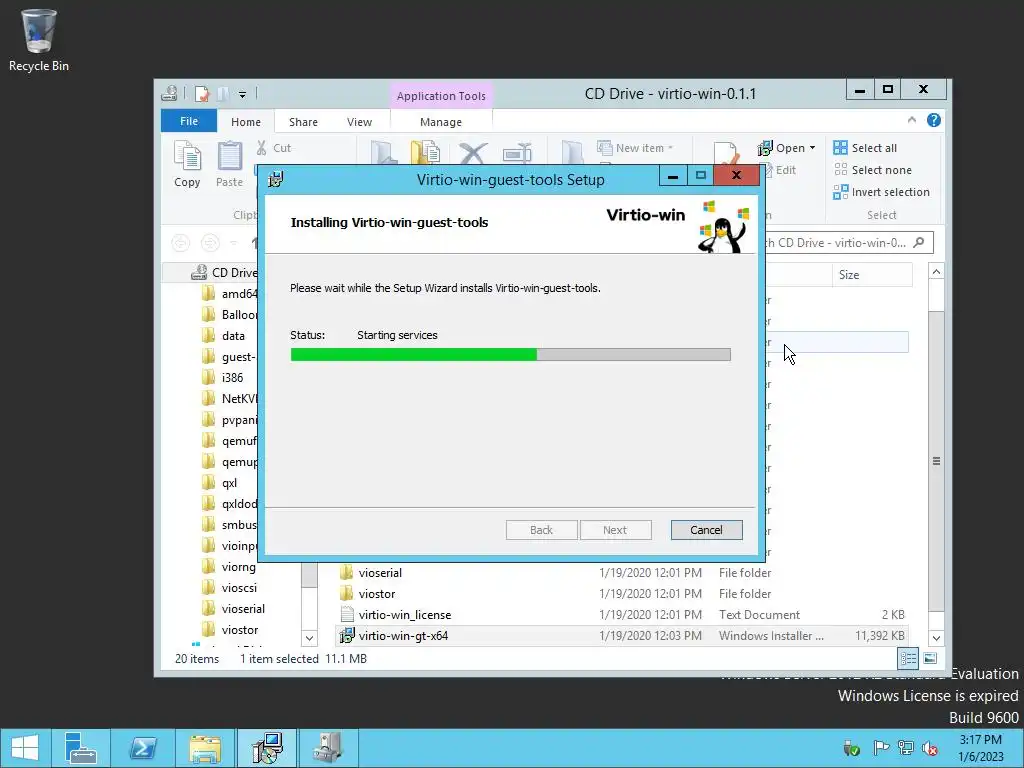Click the Cut scissors icon
The height and width of the screenshot is (768, 1024).
pyautogui.click(x=261, y=148)
